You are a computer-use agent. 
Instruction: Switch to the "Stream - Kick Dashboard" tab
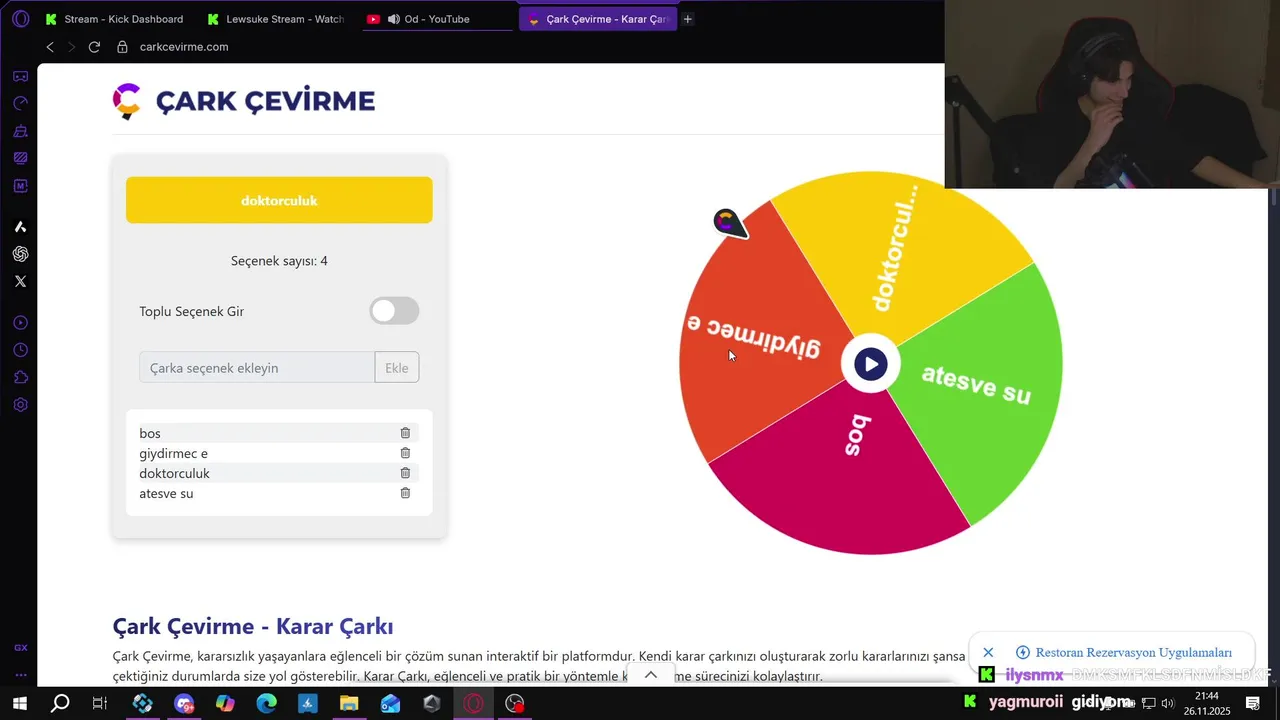tap(114, 19)
